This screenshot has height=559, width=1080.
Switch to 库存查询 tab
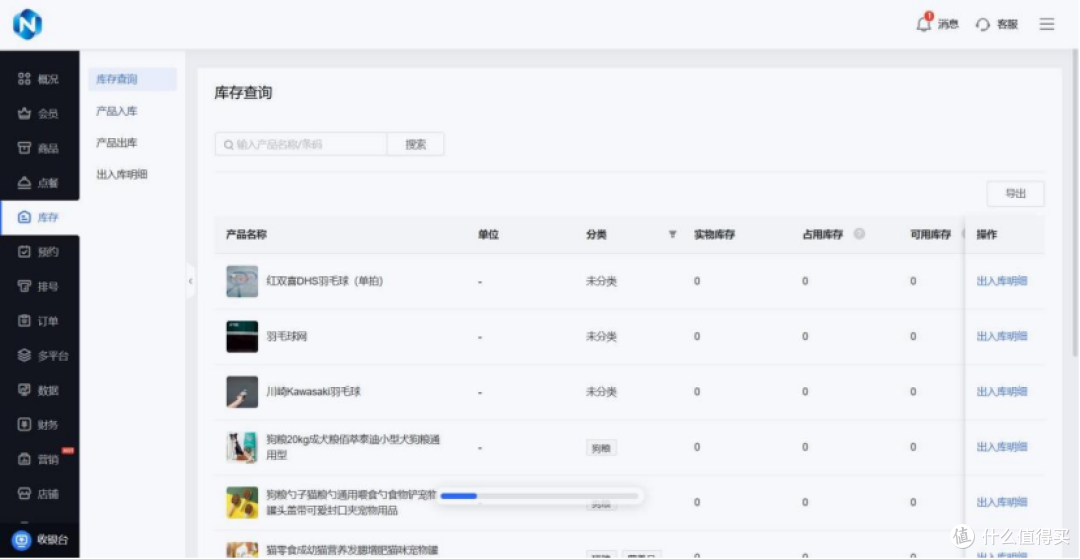(132, 79)
